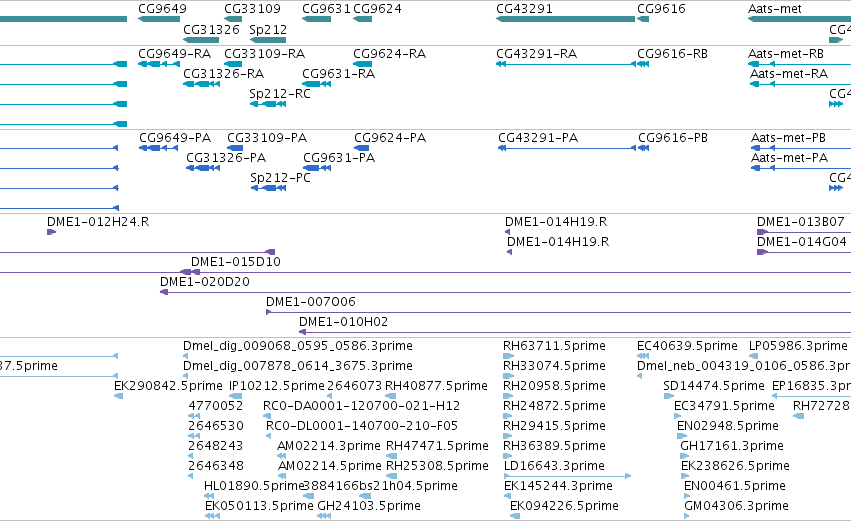Select the DME1-015D10 clone label

pos(236,262)
